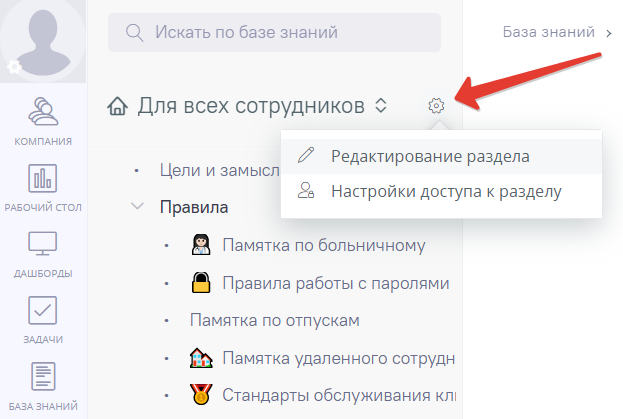The height and width of the screenshot is (419, 623).
Task: Click the gold medal emoji icon
Action: 201,394
